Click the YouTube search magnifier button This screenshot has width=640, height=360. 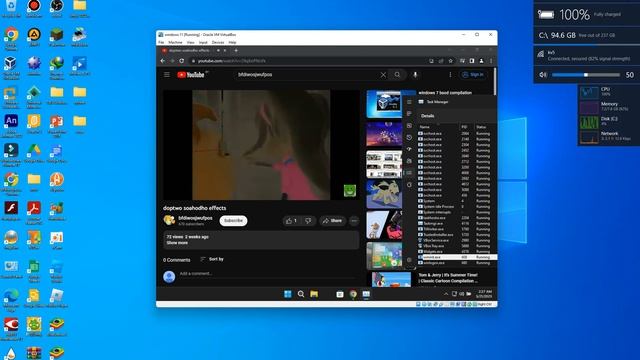tap(397, 75)
